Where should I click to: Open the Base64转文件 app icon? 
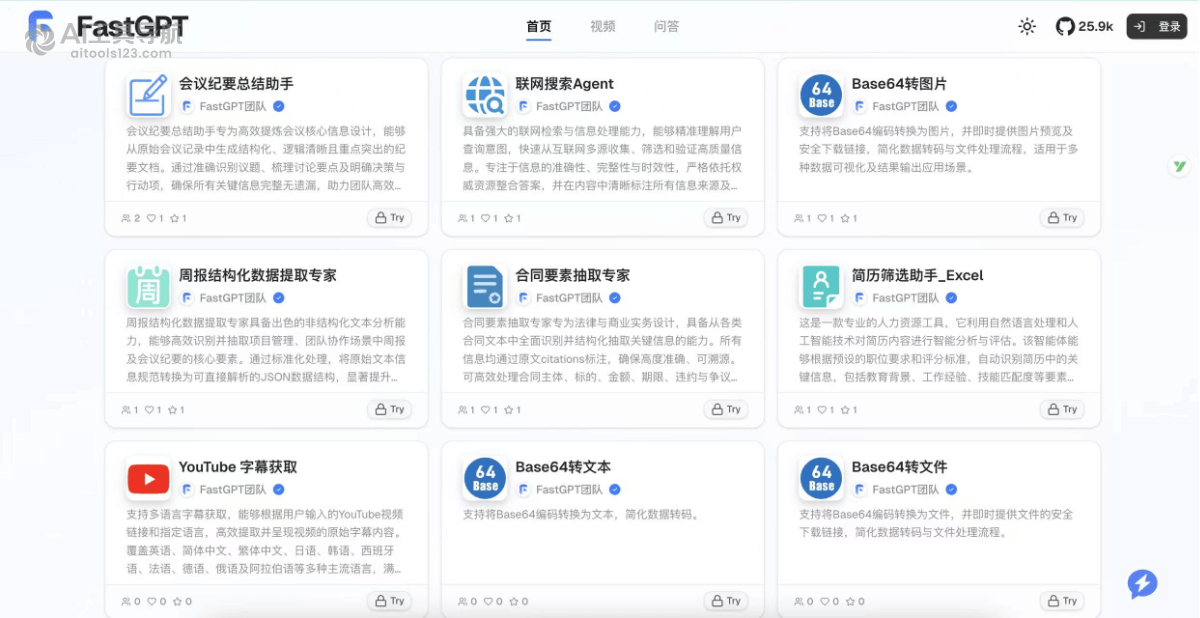tap(821, 479)
